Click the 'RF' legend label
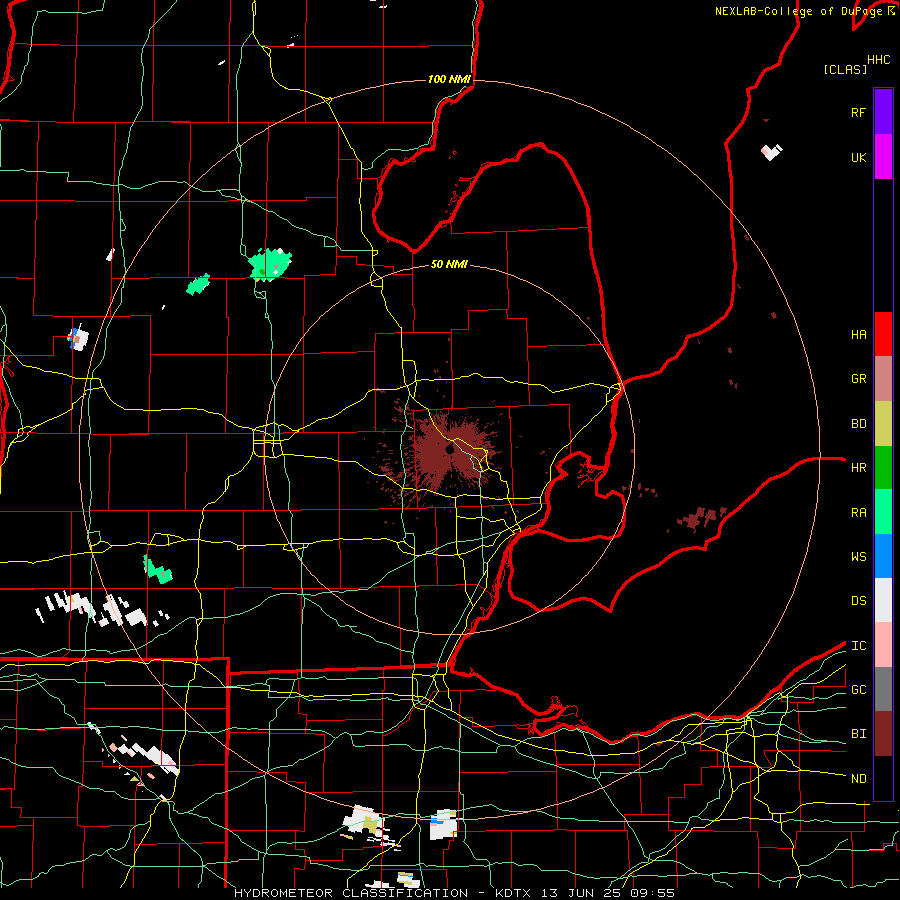 click(858, 112)
